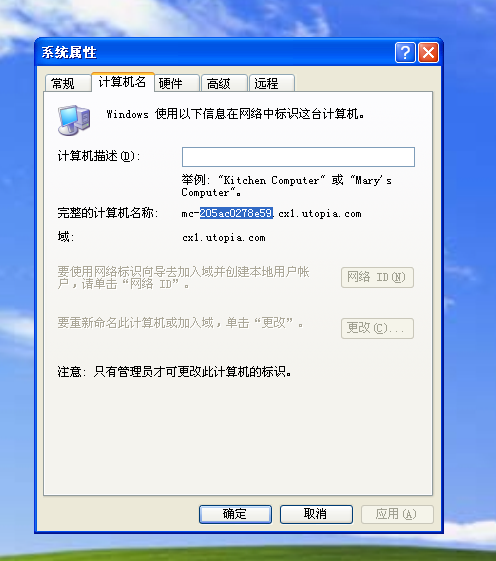Click the computer network icon

click(74, 120)
